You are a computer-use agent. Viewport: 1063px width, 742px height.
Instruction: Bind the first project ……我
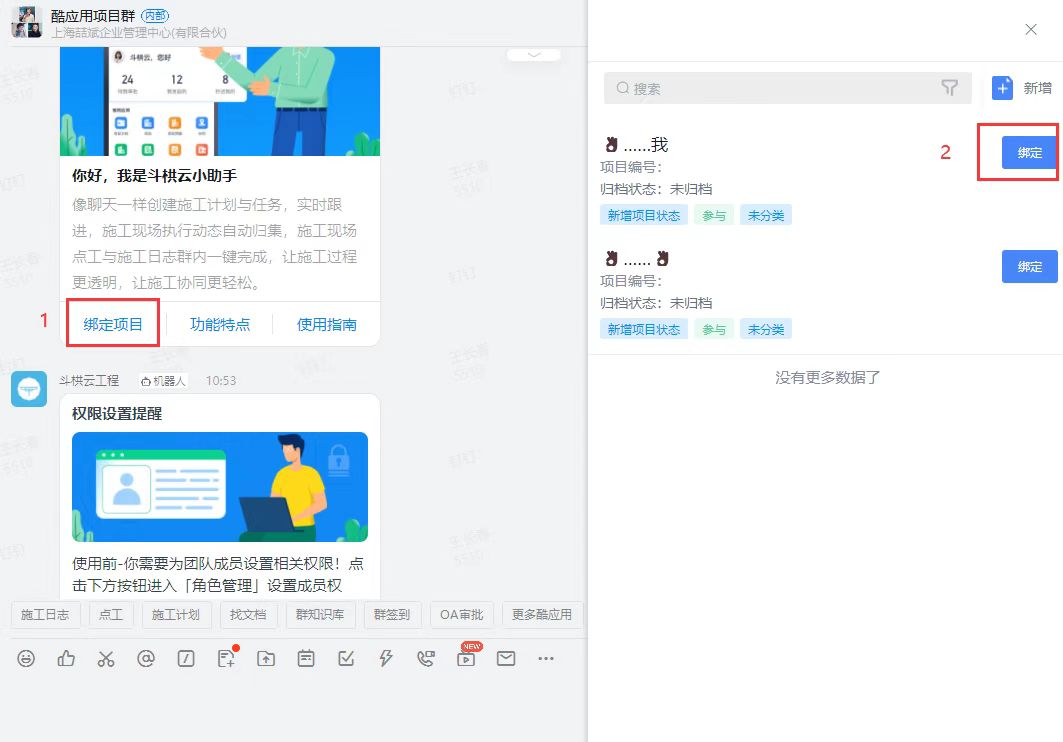point(1029,153)
